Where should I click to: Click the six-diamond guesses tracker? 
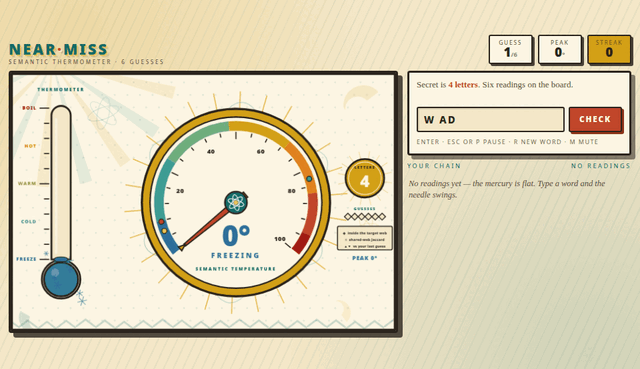pyautogui.click(x=364, y=216)
